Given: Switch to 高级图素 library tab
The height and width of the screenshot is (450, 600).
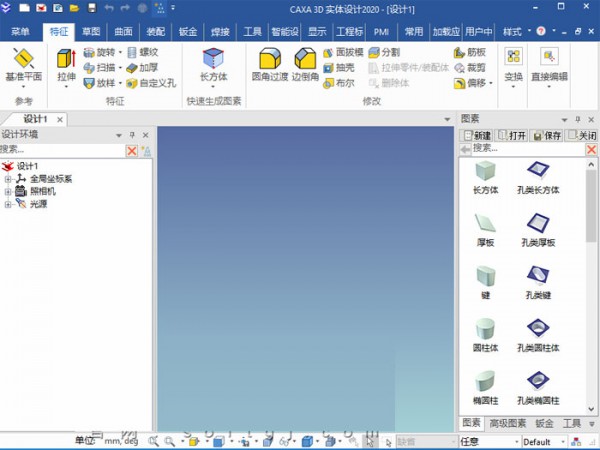Looking at the screenshot, I should pos(508,424).
